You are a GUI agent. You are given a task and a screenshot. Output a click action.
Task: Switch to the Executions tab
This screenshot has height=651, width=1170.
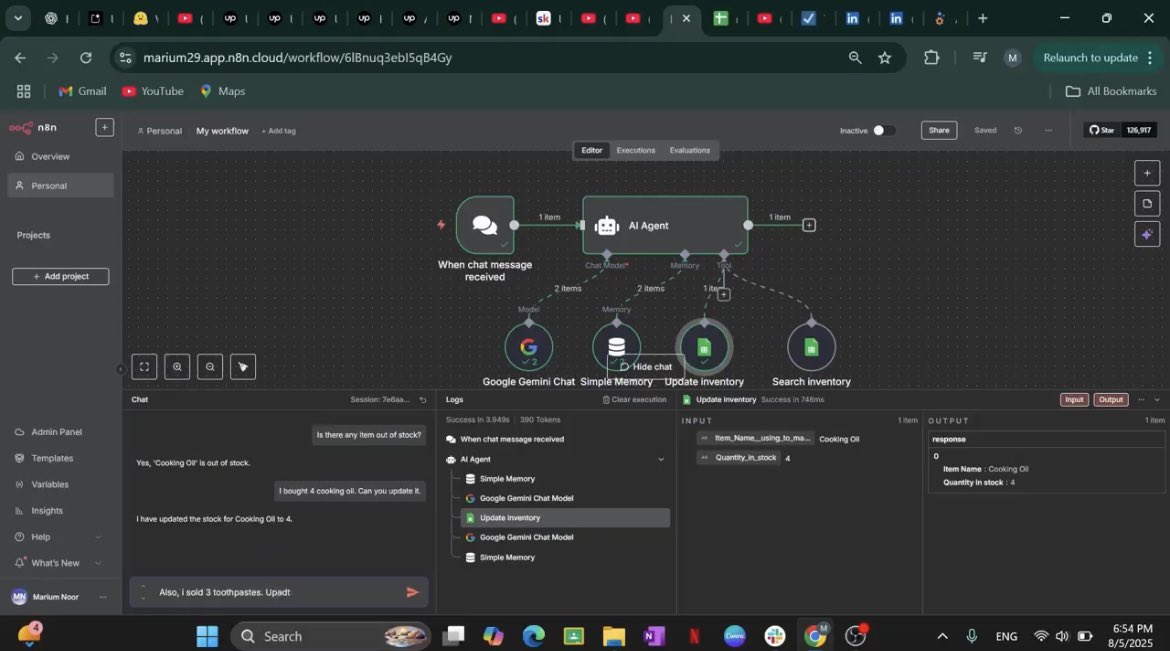click(x=635, y=150)
